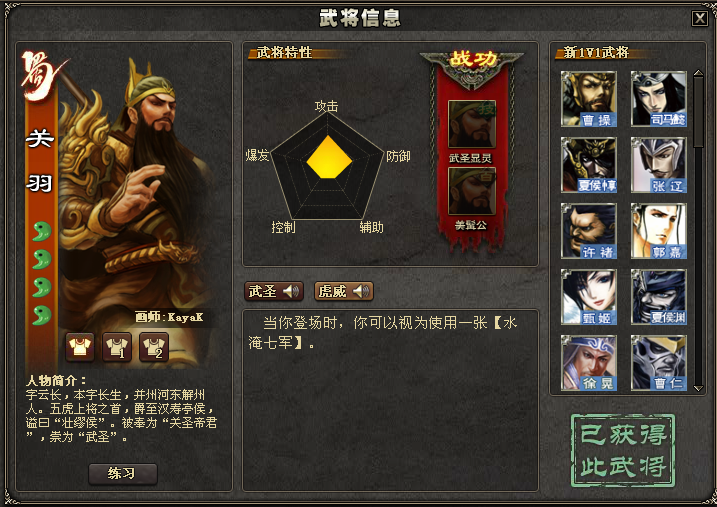Choose the 张辽 general portrait
This screenshot has height=507, width=717.
[658, 165]
